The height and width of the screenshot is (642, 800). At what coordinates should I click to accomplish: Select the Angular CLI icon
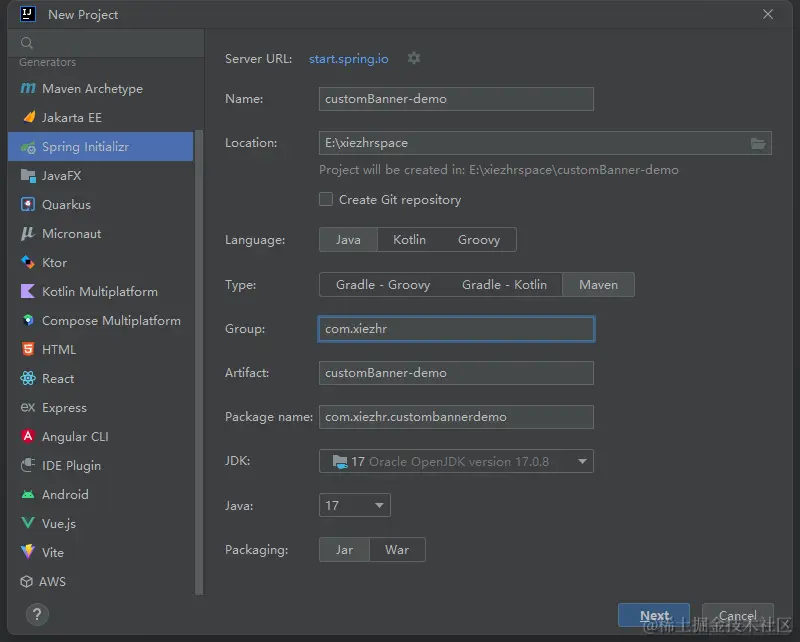click(28, 436)
